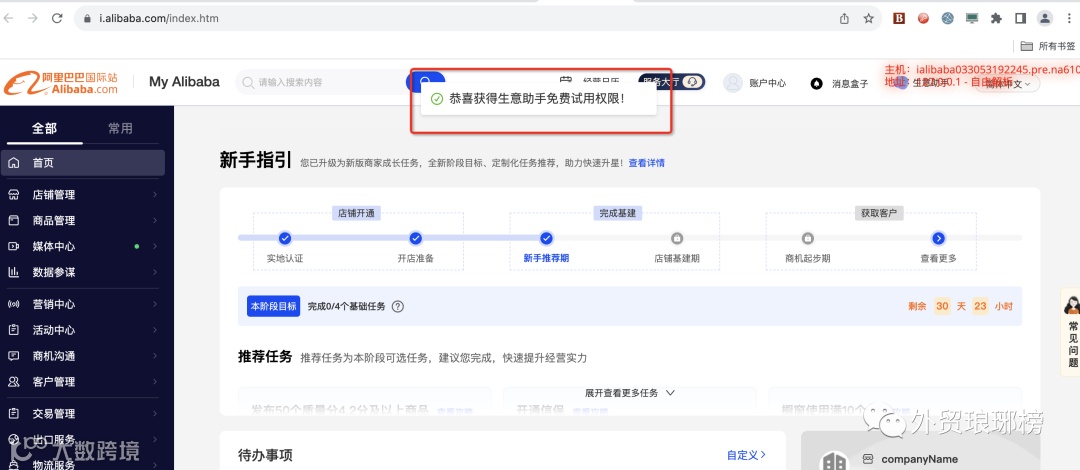Expand 店铺管理 with its chevron
The width and height of the screenshot is (1080, 470).
pyautogui.click(x=155, y=195)
